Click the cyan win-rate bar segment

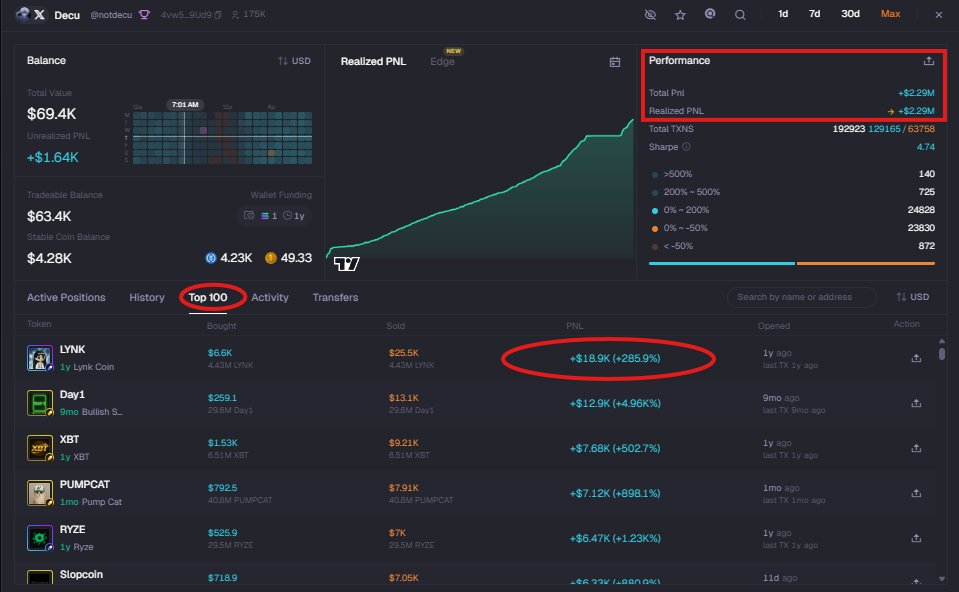722,264
